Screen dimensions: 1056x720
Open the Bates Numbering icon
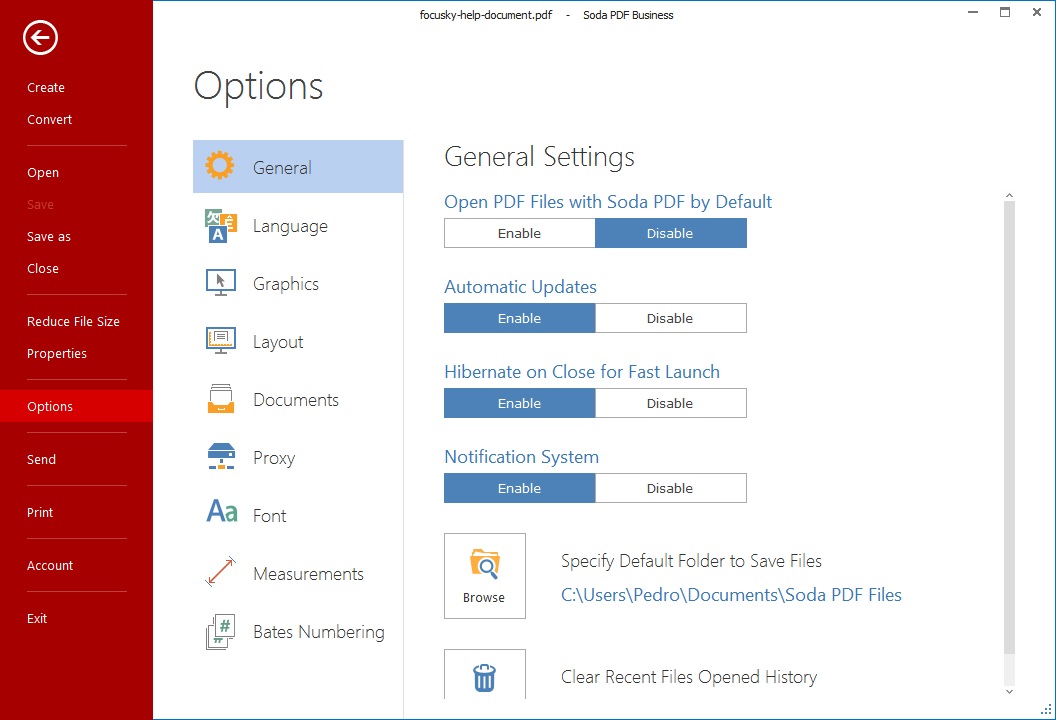pos(220,631)
